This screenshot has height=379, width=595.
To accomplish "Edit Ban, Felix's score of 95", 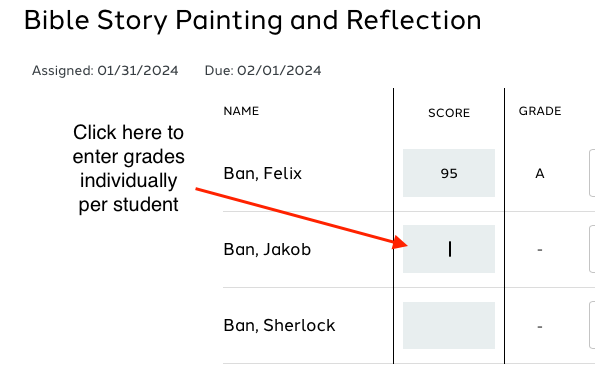I will pyautogui.click(x=449, y=173).
